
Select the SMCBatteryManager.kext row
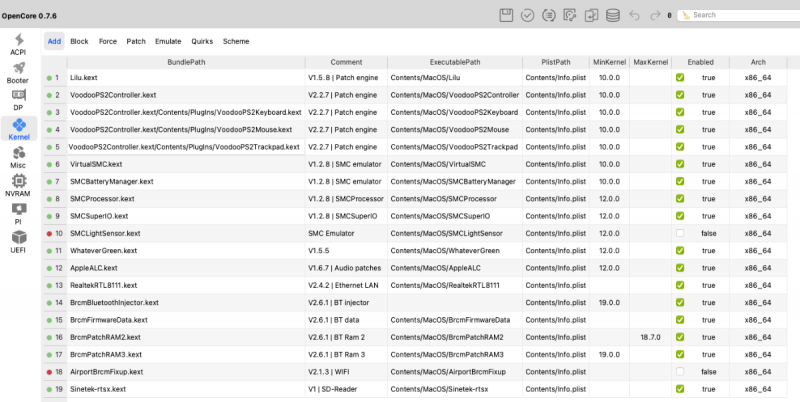click(414, 181)
